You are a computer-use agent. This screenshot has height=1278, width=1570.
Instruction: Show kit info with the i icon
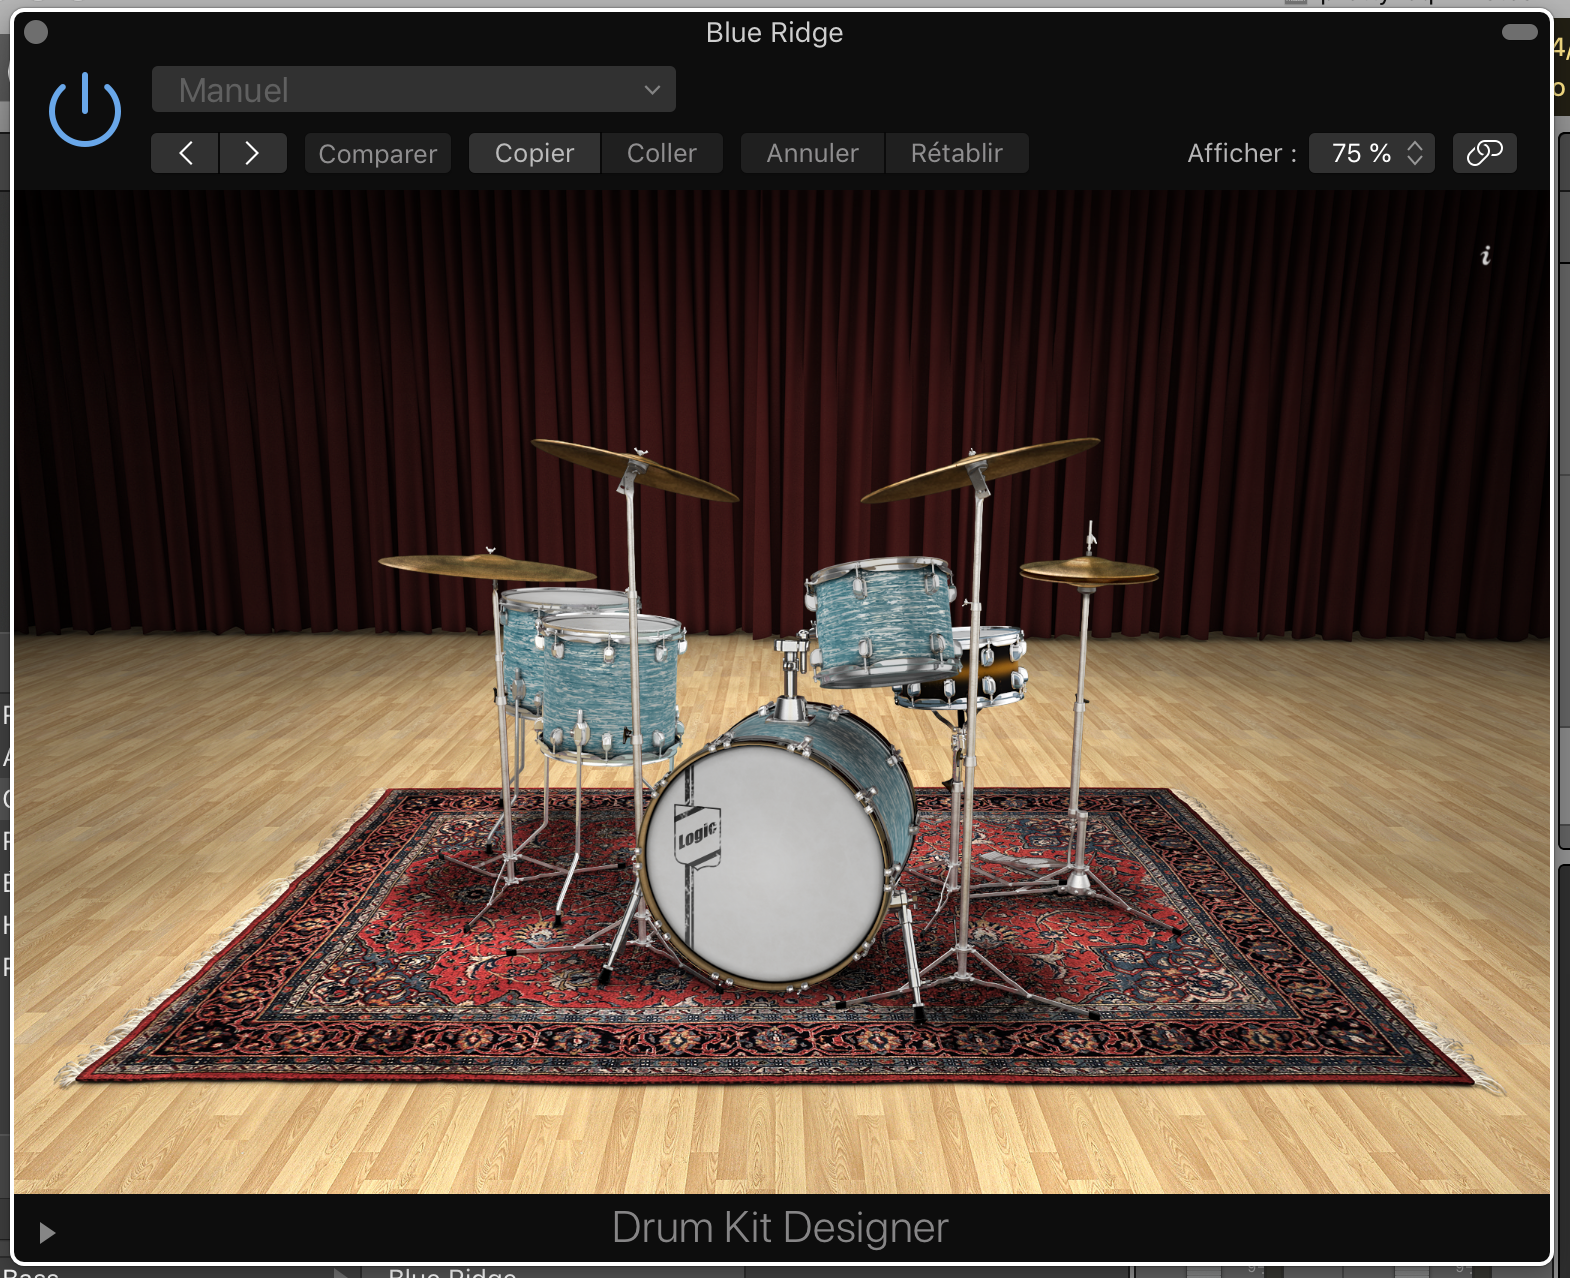tap(1486, 256)
